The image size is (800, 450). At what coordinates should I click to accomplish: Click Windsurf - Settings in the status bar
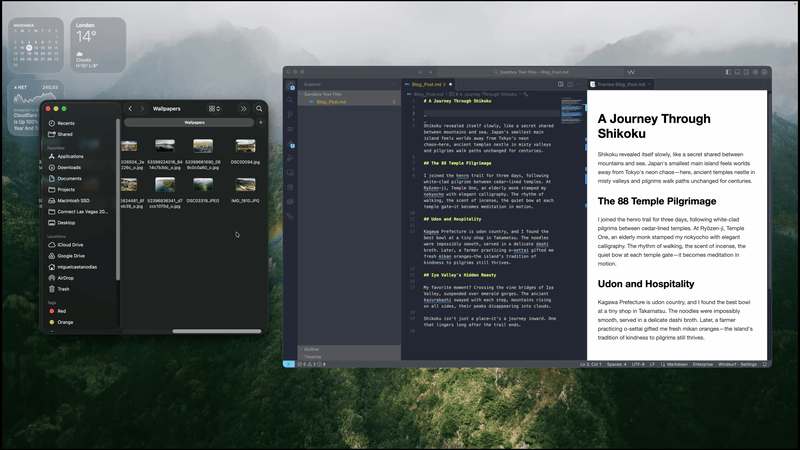[x=737, y=364]
